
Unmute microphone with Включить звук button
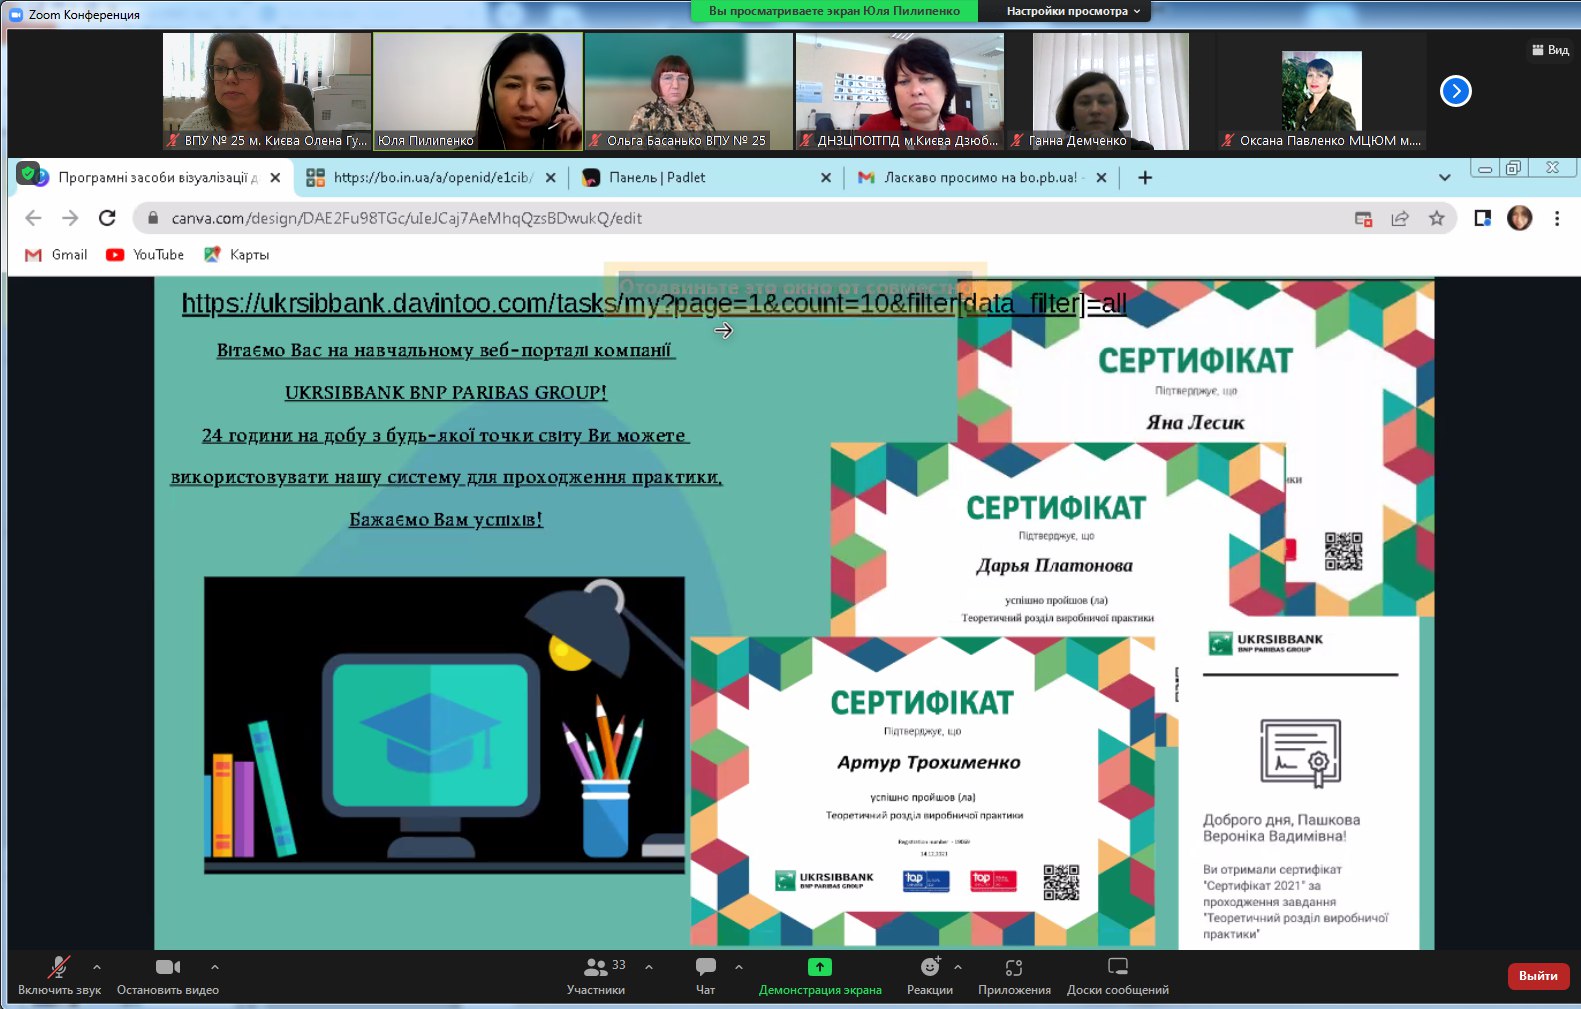(x=59, y=975)
